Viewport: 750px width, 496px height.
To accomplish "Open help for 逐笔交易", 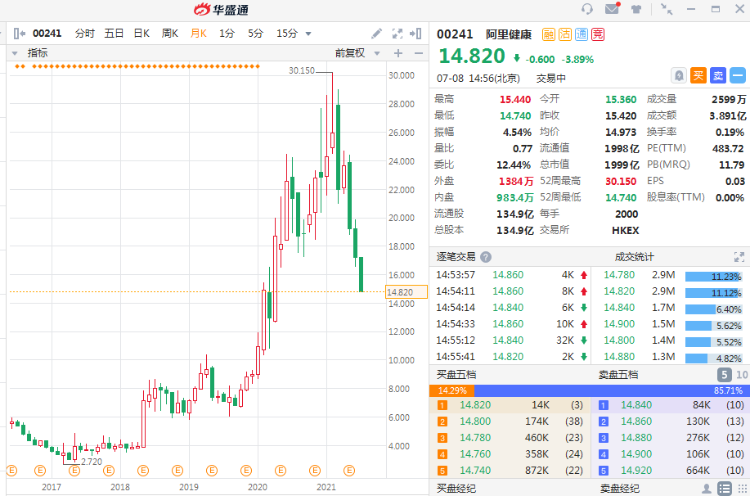I will (485, 257).
